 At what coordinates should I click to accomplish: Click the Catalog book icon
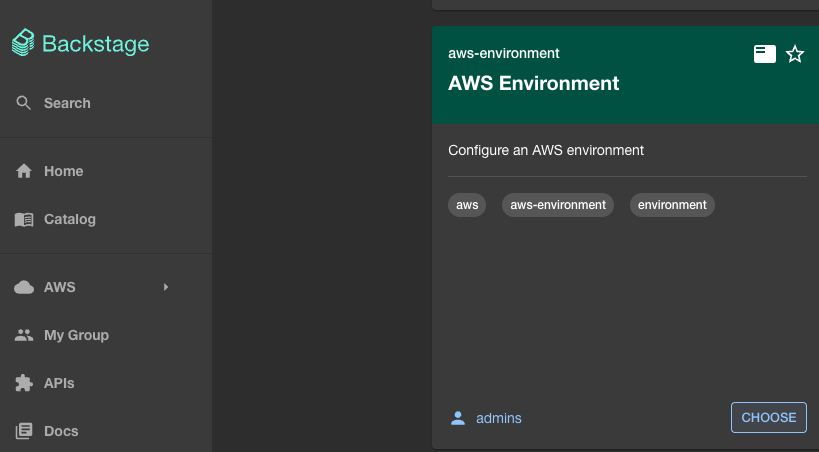click(x=24, y=219)
